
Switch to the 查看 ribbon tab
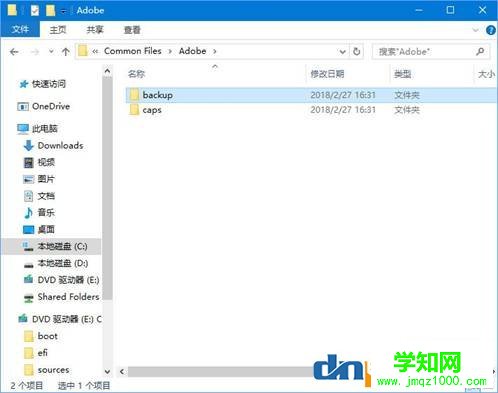(x=132, y=30)
